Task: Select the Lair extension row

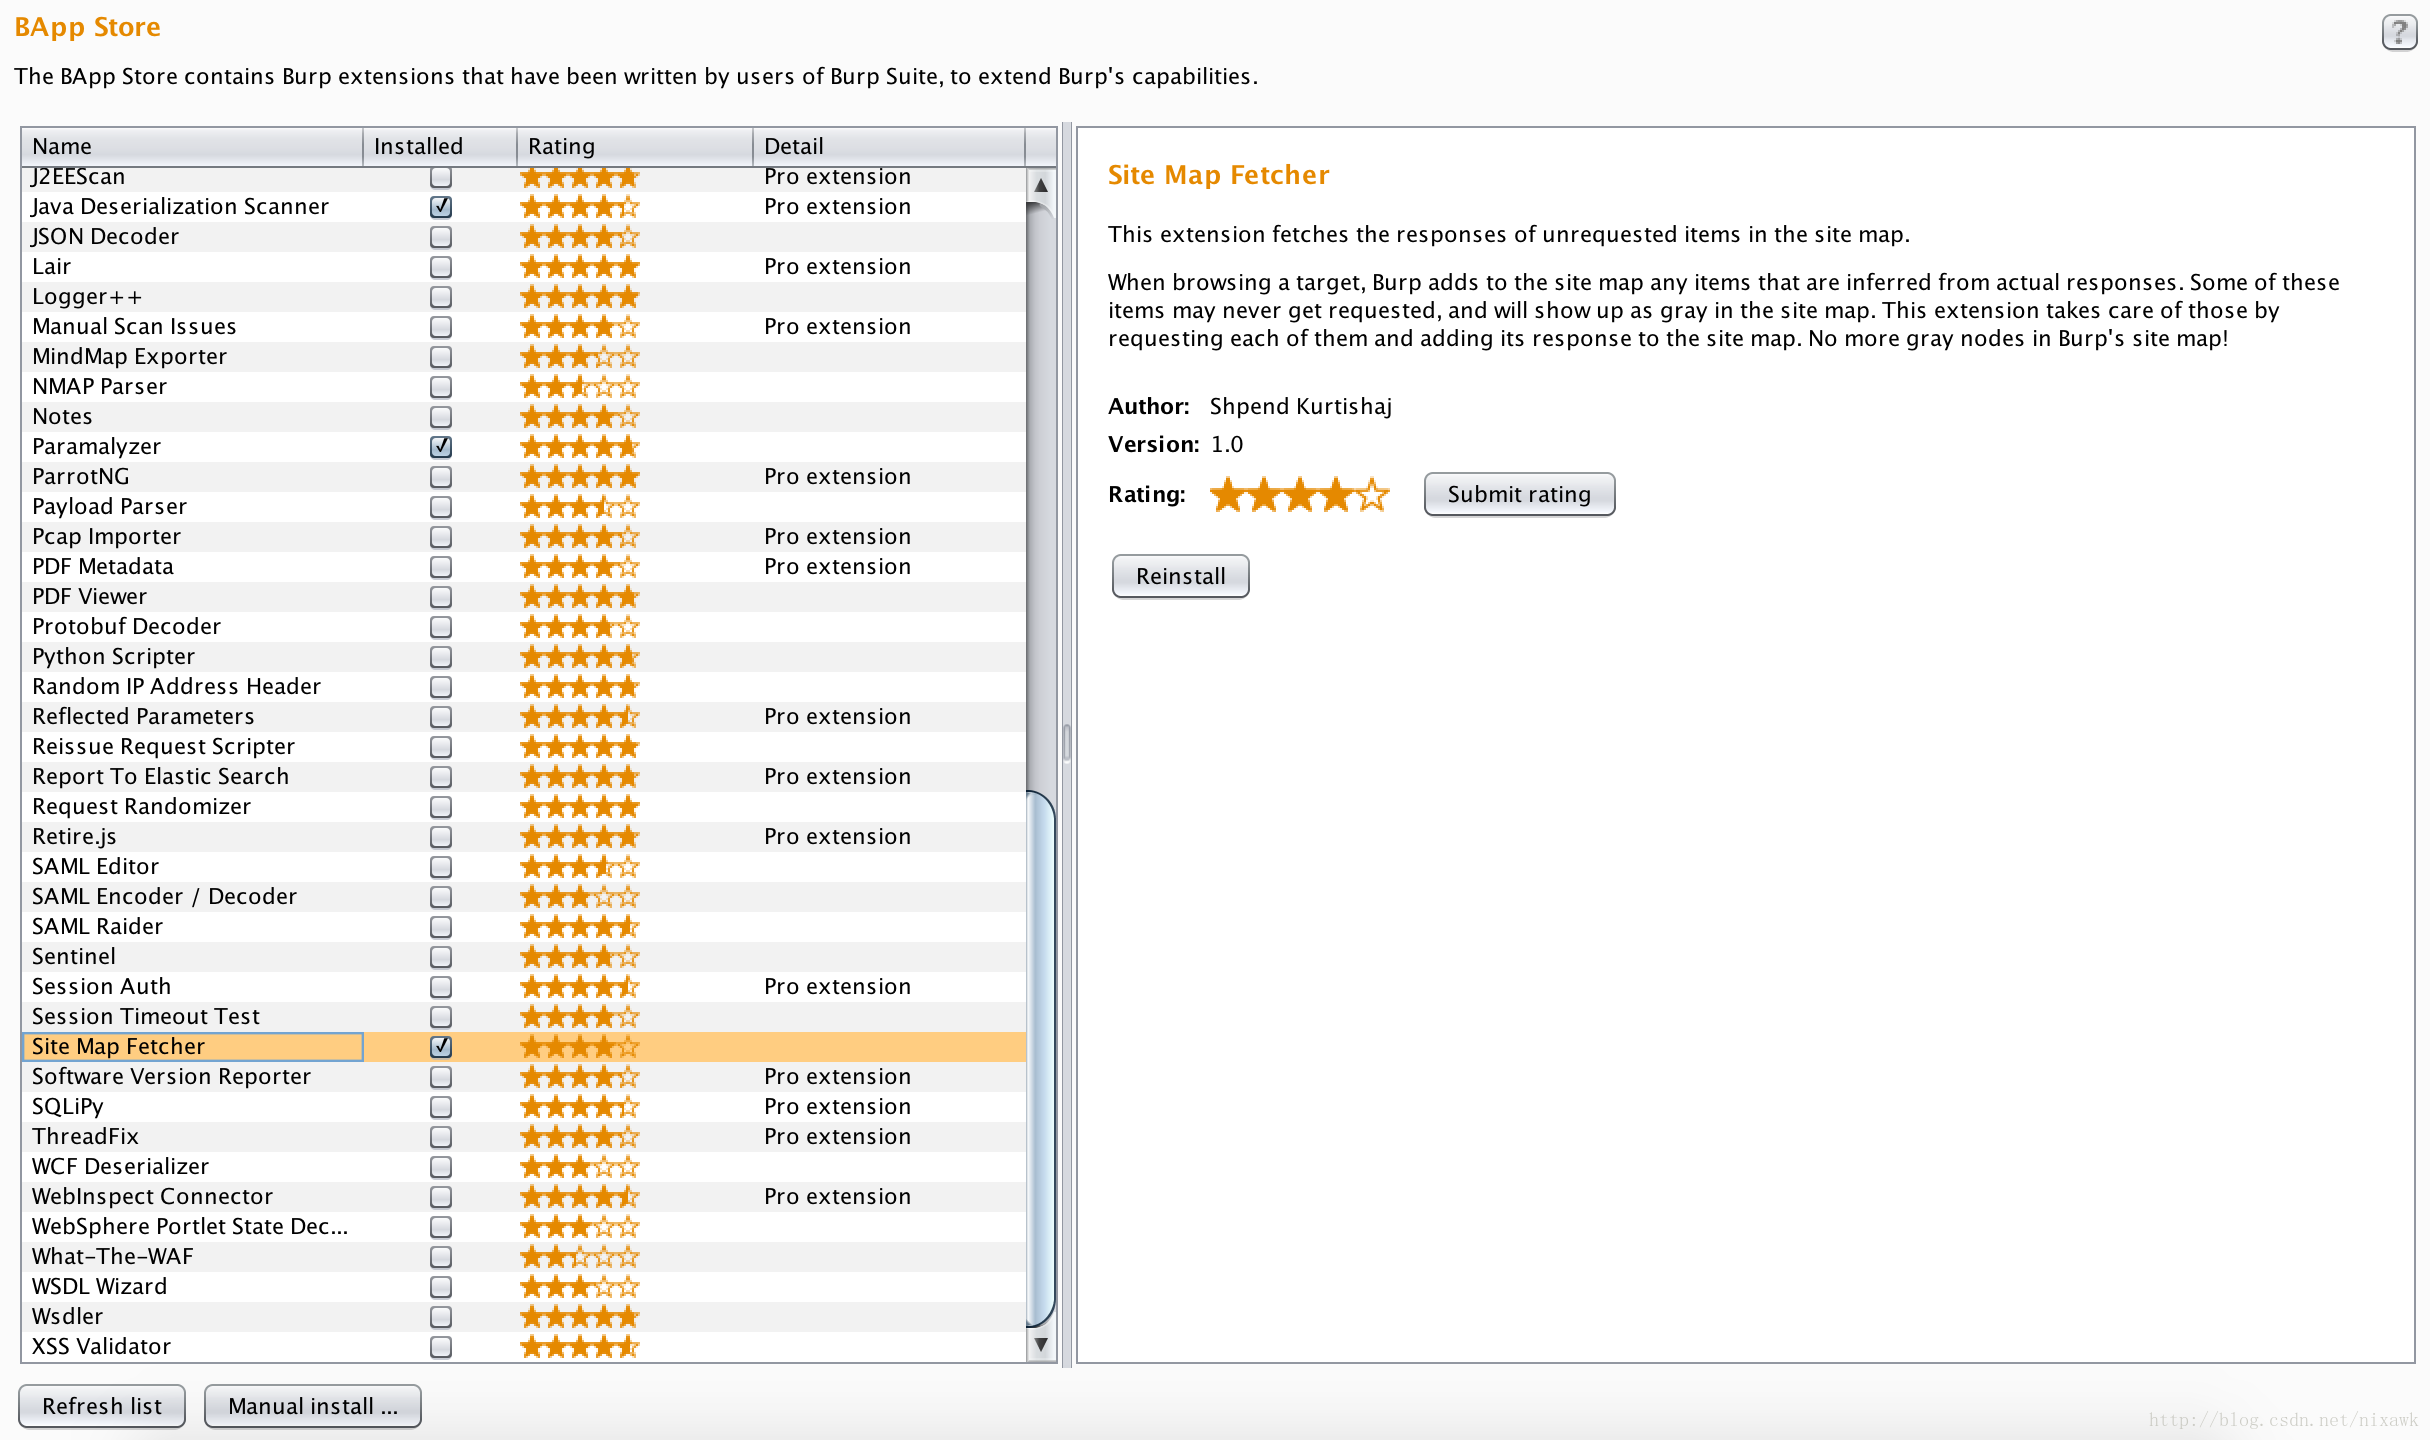Action: 524,267
